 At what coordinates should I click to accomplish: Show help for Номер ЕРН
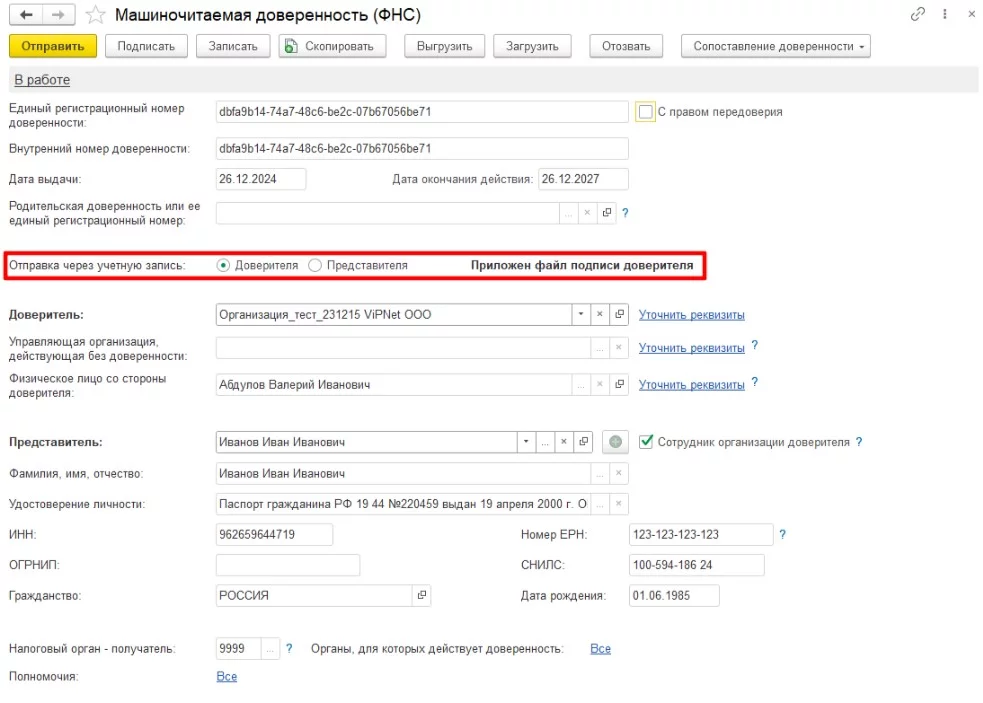pyautogui.click(x=782, y=534)
